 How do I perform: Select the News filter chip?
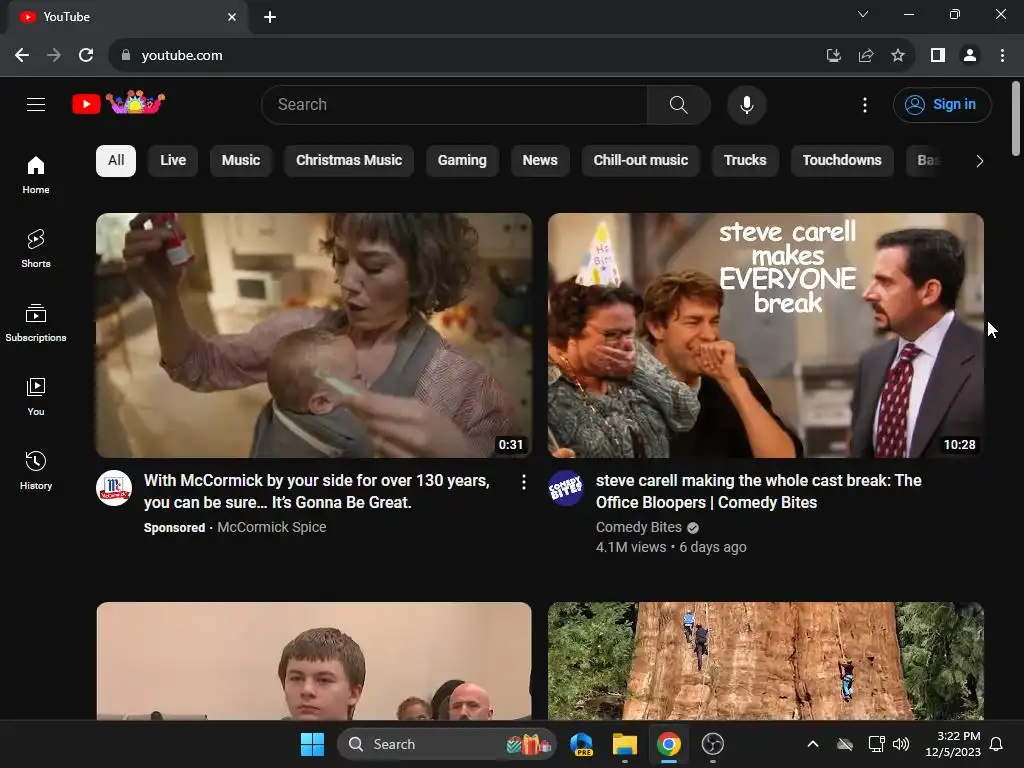click(539, 161)
